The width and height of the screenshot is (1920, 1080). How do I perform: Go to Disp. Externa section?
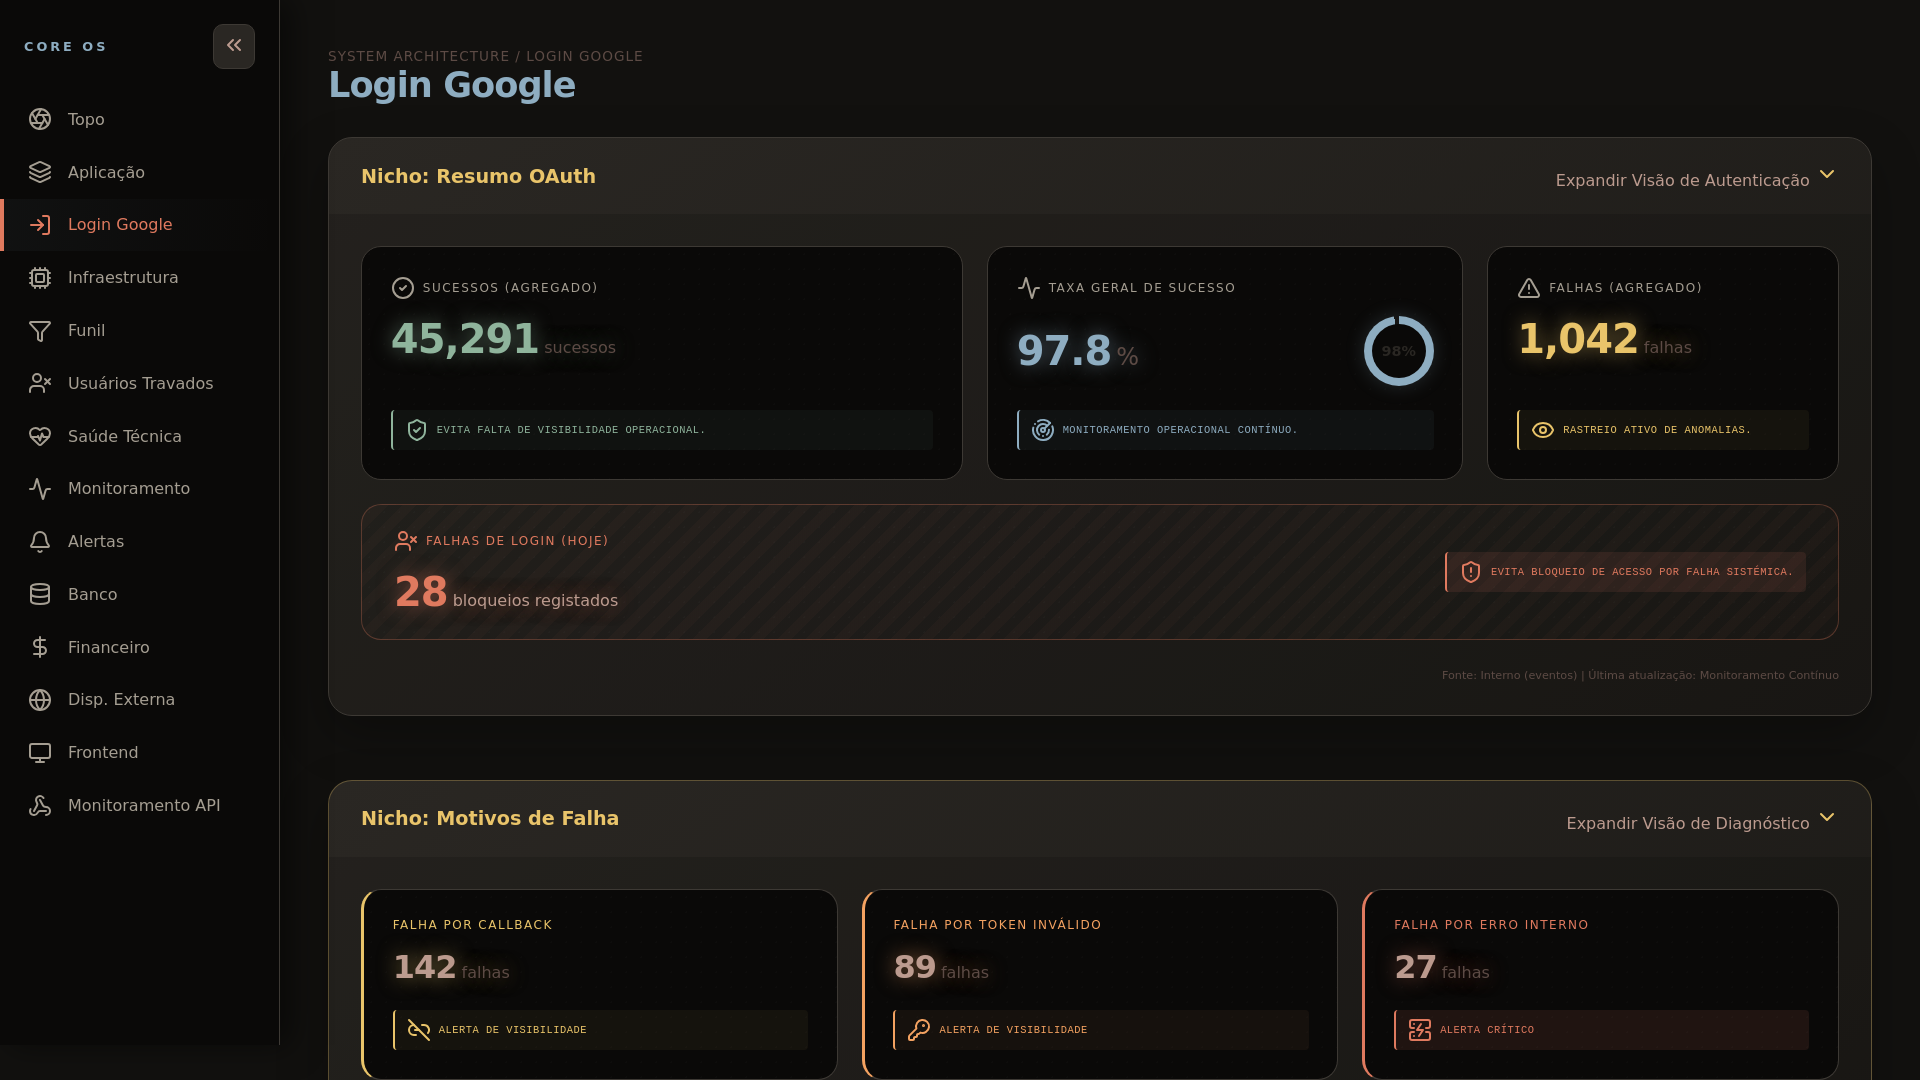[121, 699]
